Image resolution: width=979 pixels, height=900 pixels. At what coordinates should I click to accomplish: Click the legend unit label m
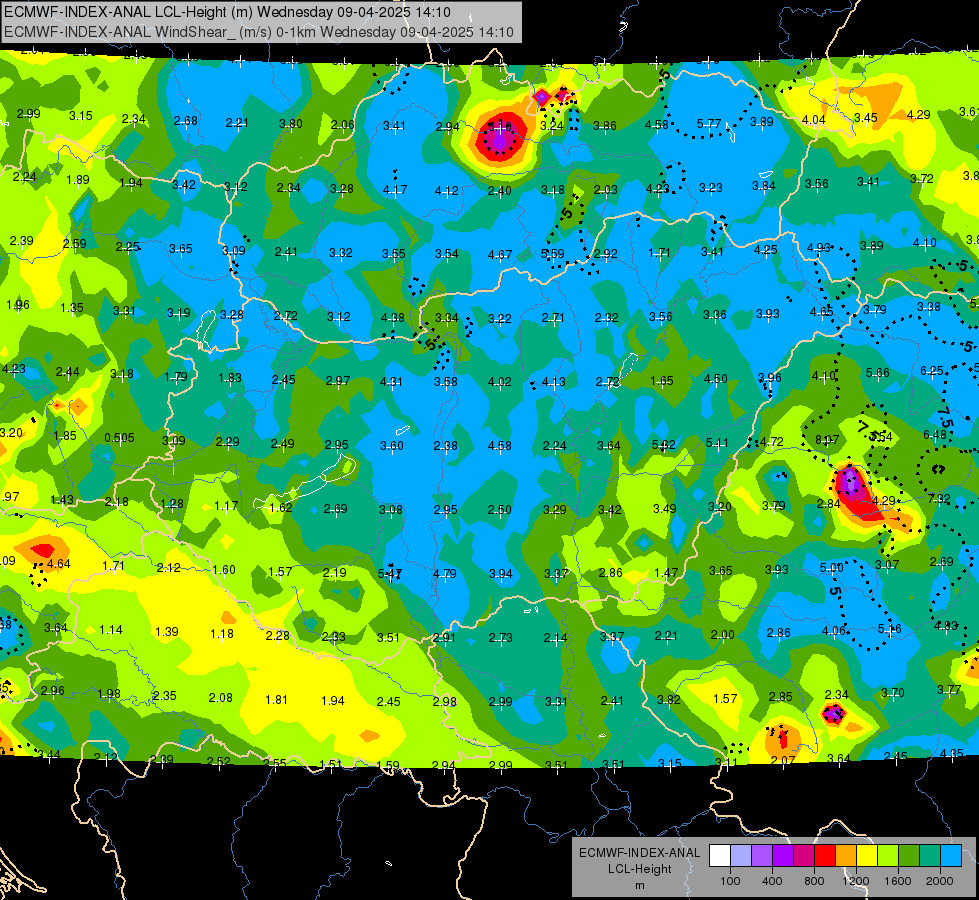click(x=639, y=885)
